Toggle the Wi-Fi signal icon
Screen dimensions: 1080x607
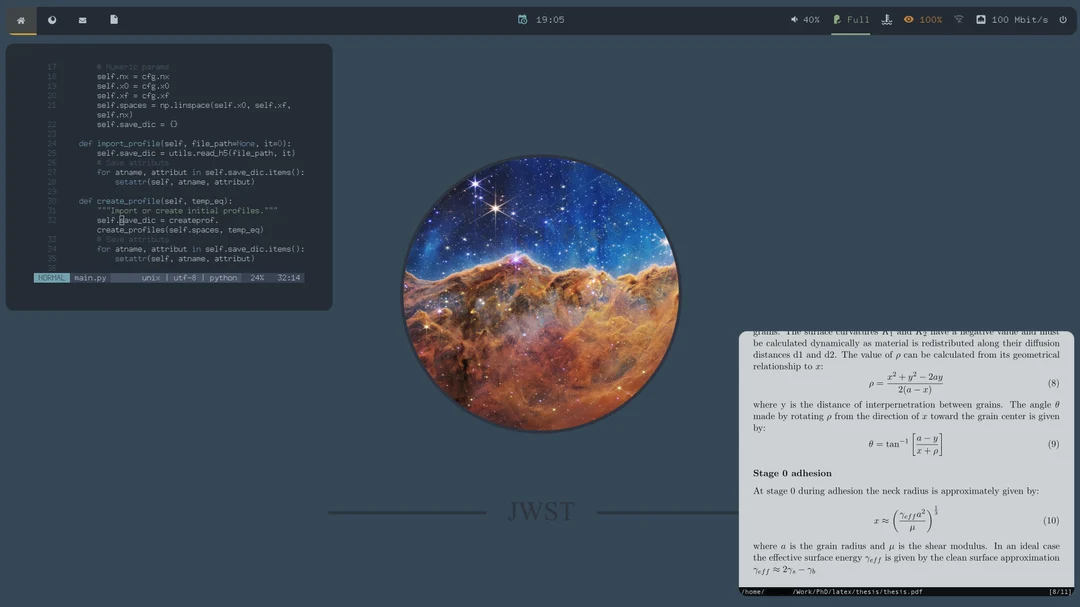[x=959, y=20]
